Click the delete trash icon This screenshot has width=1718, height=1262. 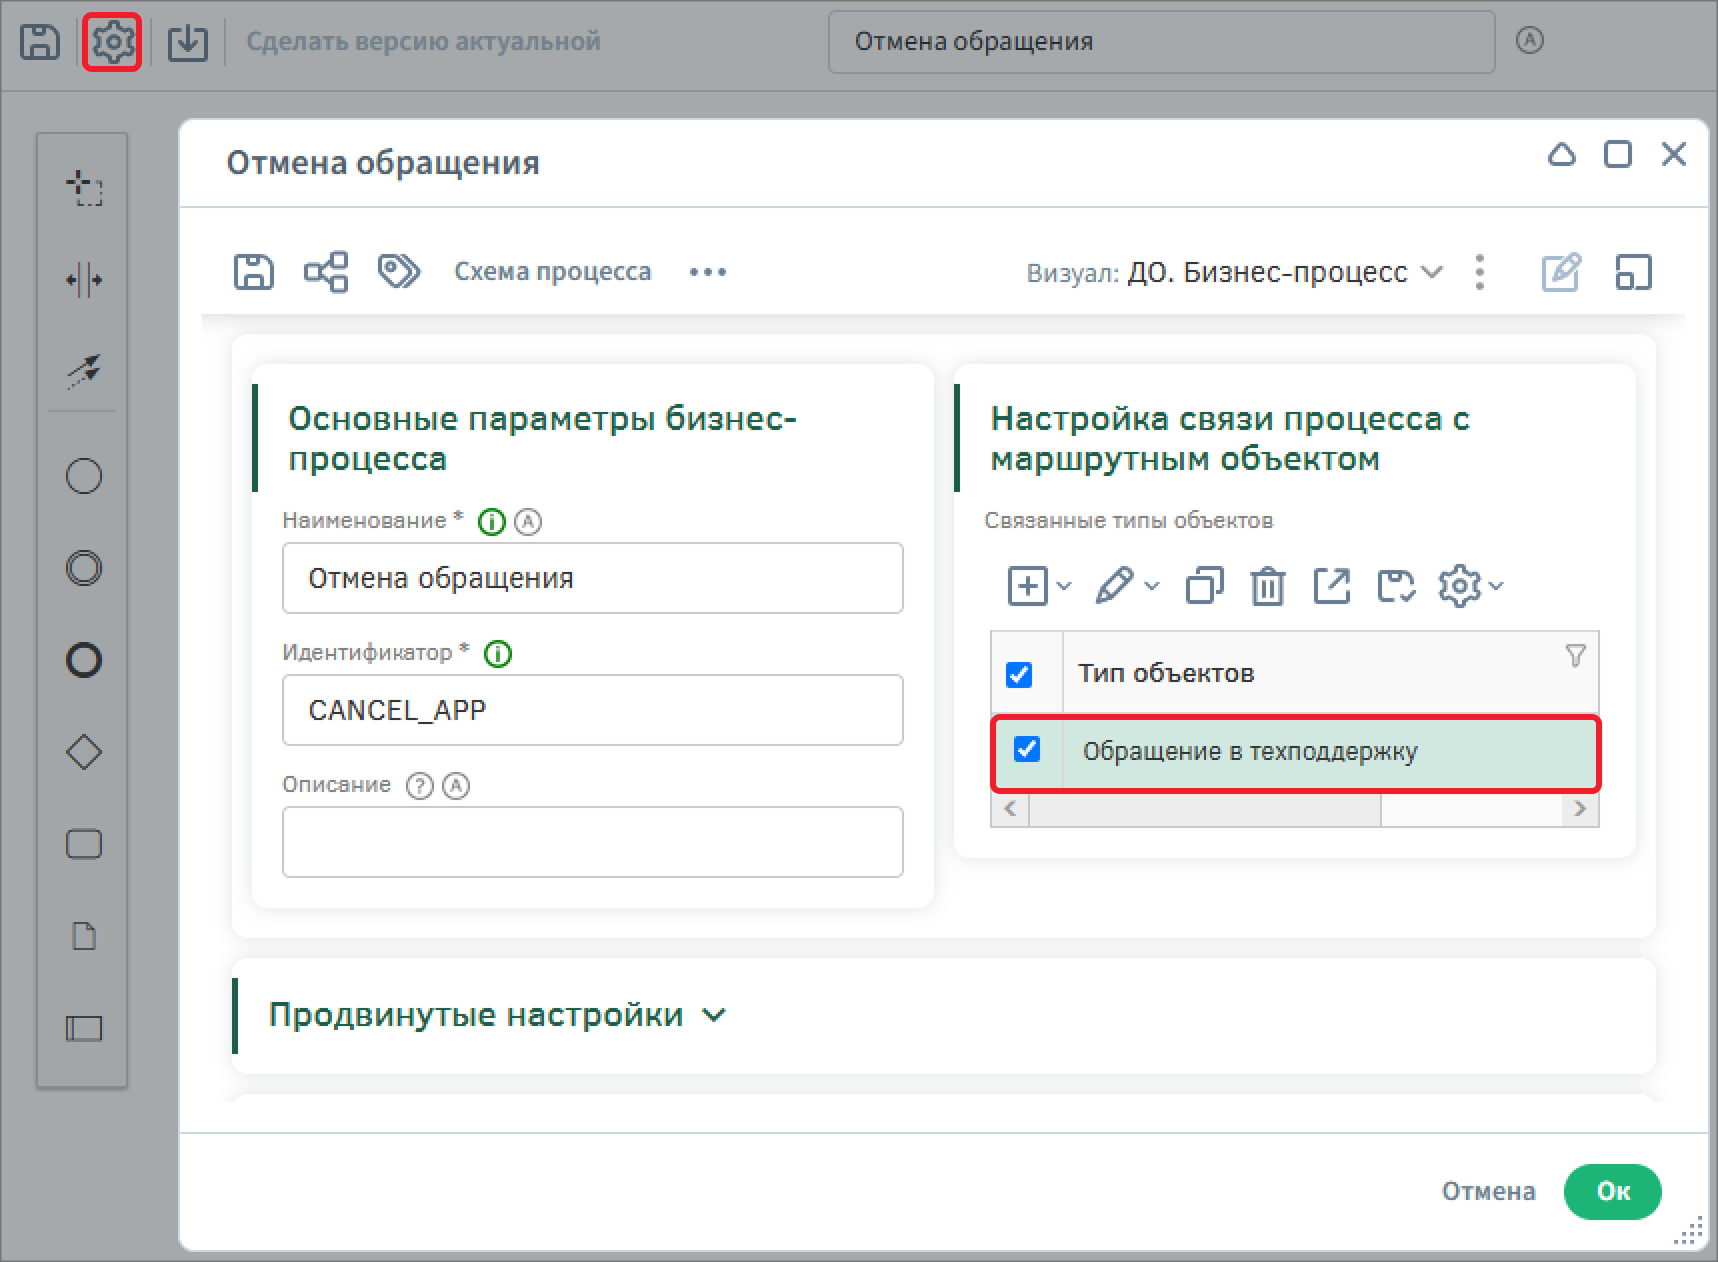tap(1268, 586)
